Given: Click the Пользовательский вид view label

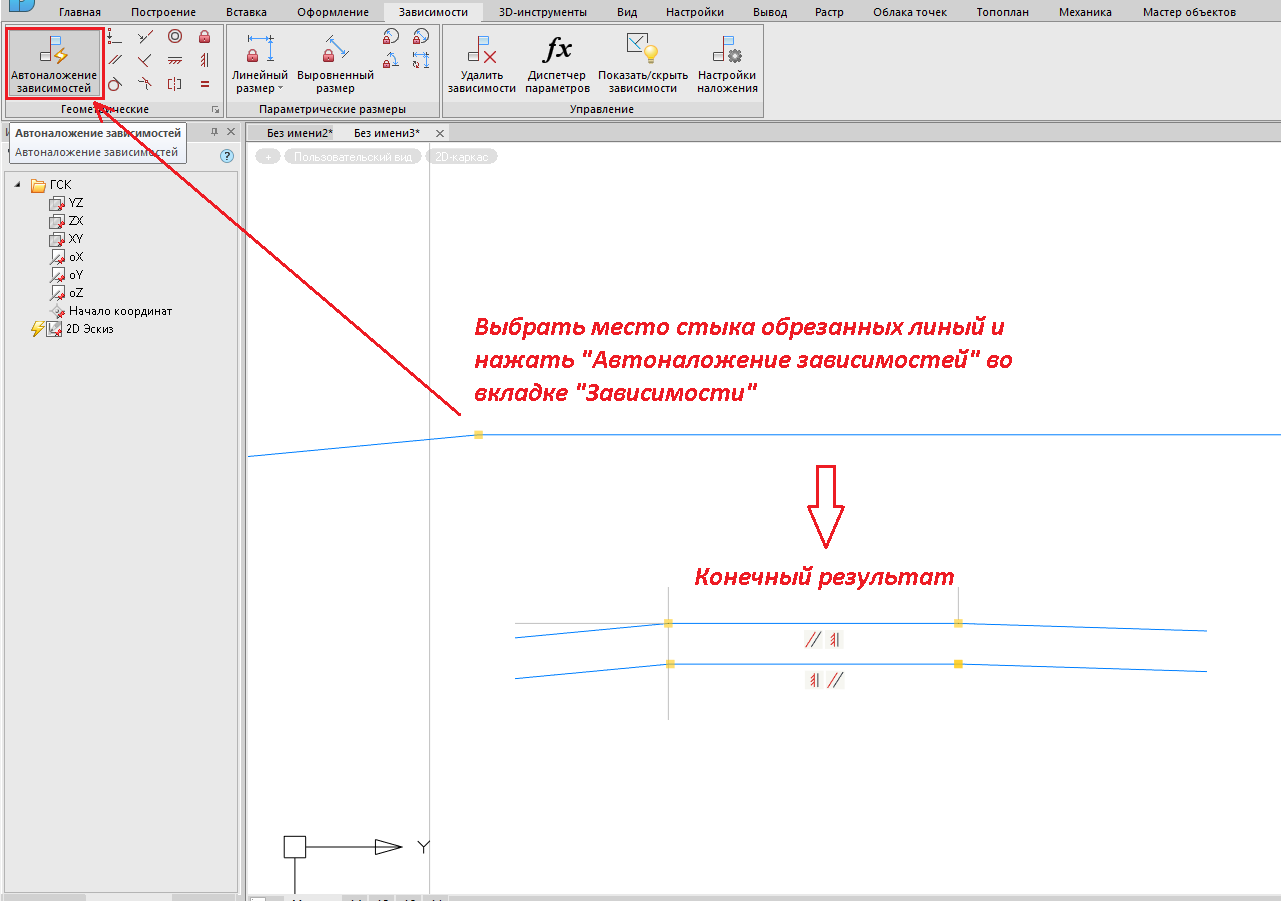Looking at the screenshot, I should (x=352, y=157).
